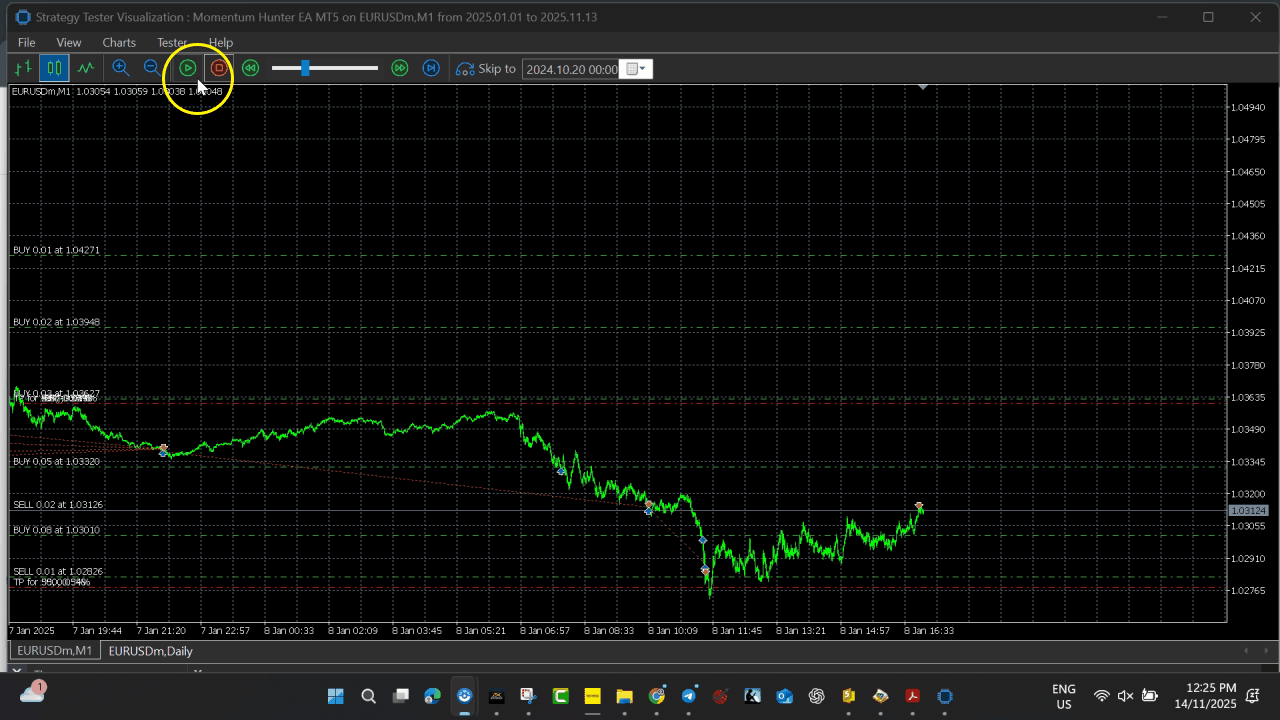Viewport: 1280px width, 720px height.
Task: Focus the Skip to date field
Action: coord(571,69)
